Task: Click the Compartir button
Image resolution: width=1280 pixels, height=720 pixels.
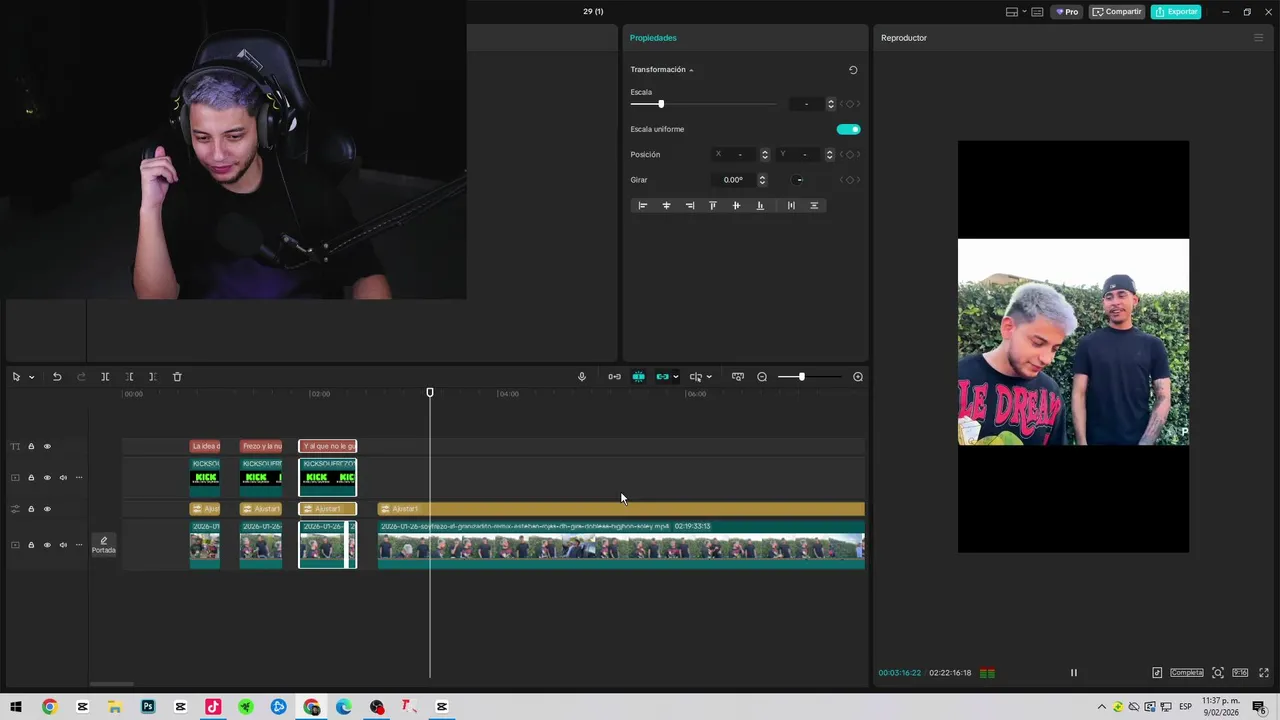Action: (1117, 12)
